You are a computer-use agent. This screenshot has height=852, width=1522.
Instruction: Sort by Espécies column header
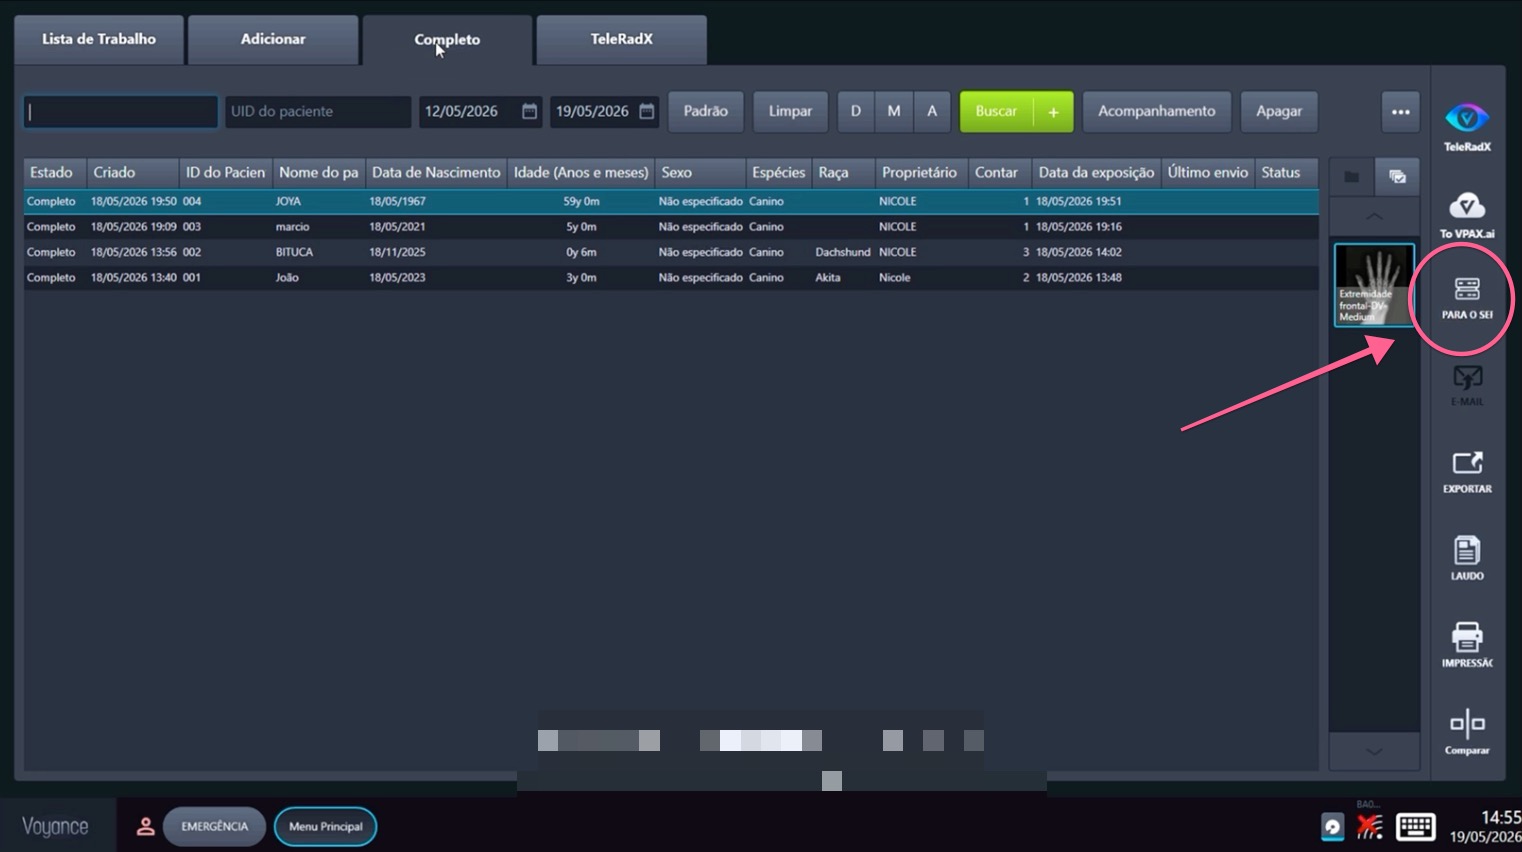point(779,173)
